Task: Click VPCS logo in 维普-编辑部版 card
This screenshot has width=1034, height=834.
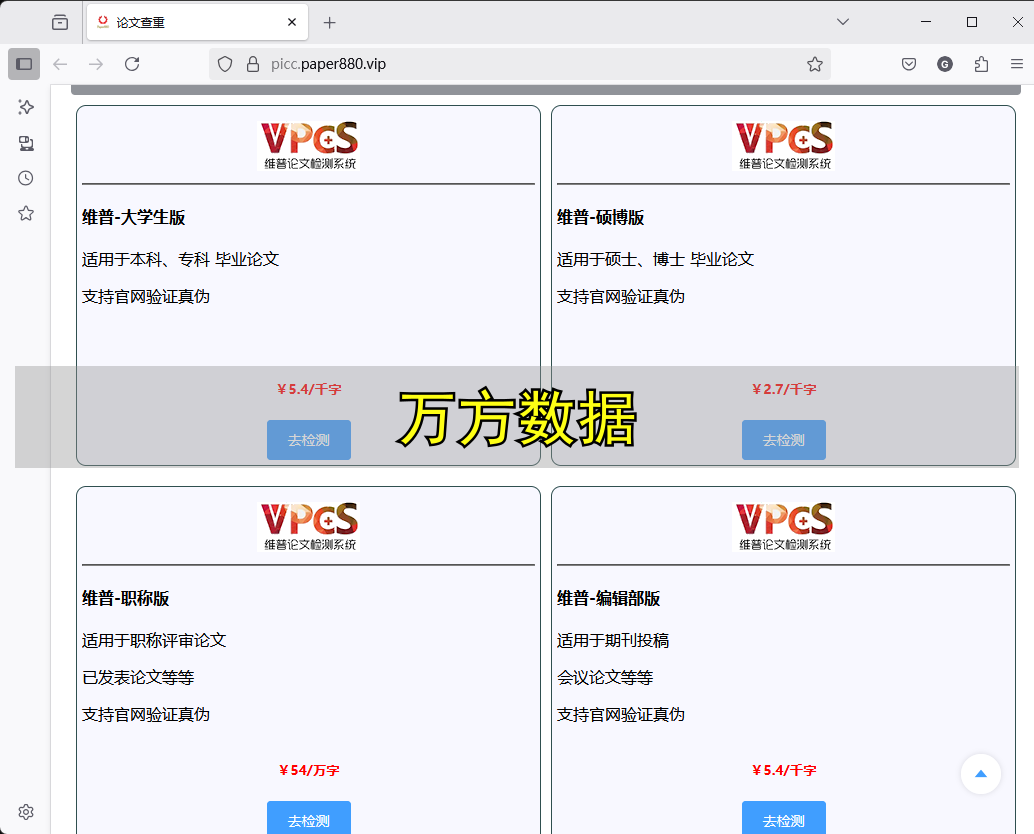Action: pyautogui.click(x=784, y=527)
